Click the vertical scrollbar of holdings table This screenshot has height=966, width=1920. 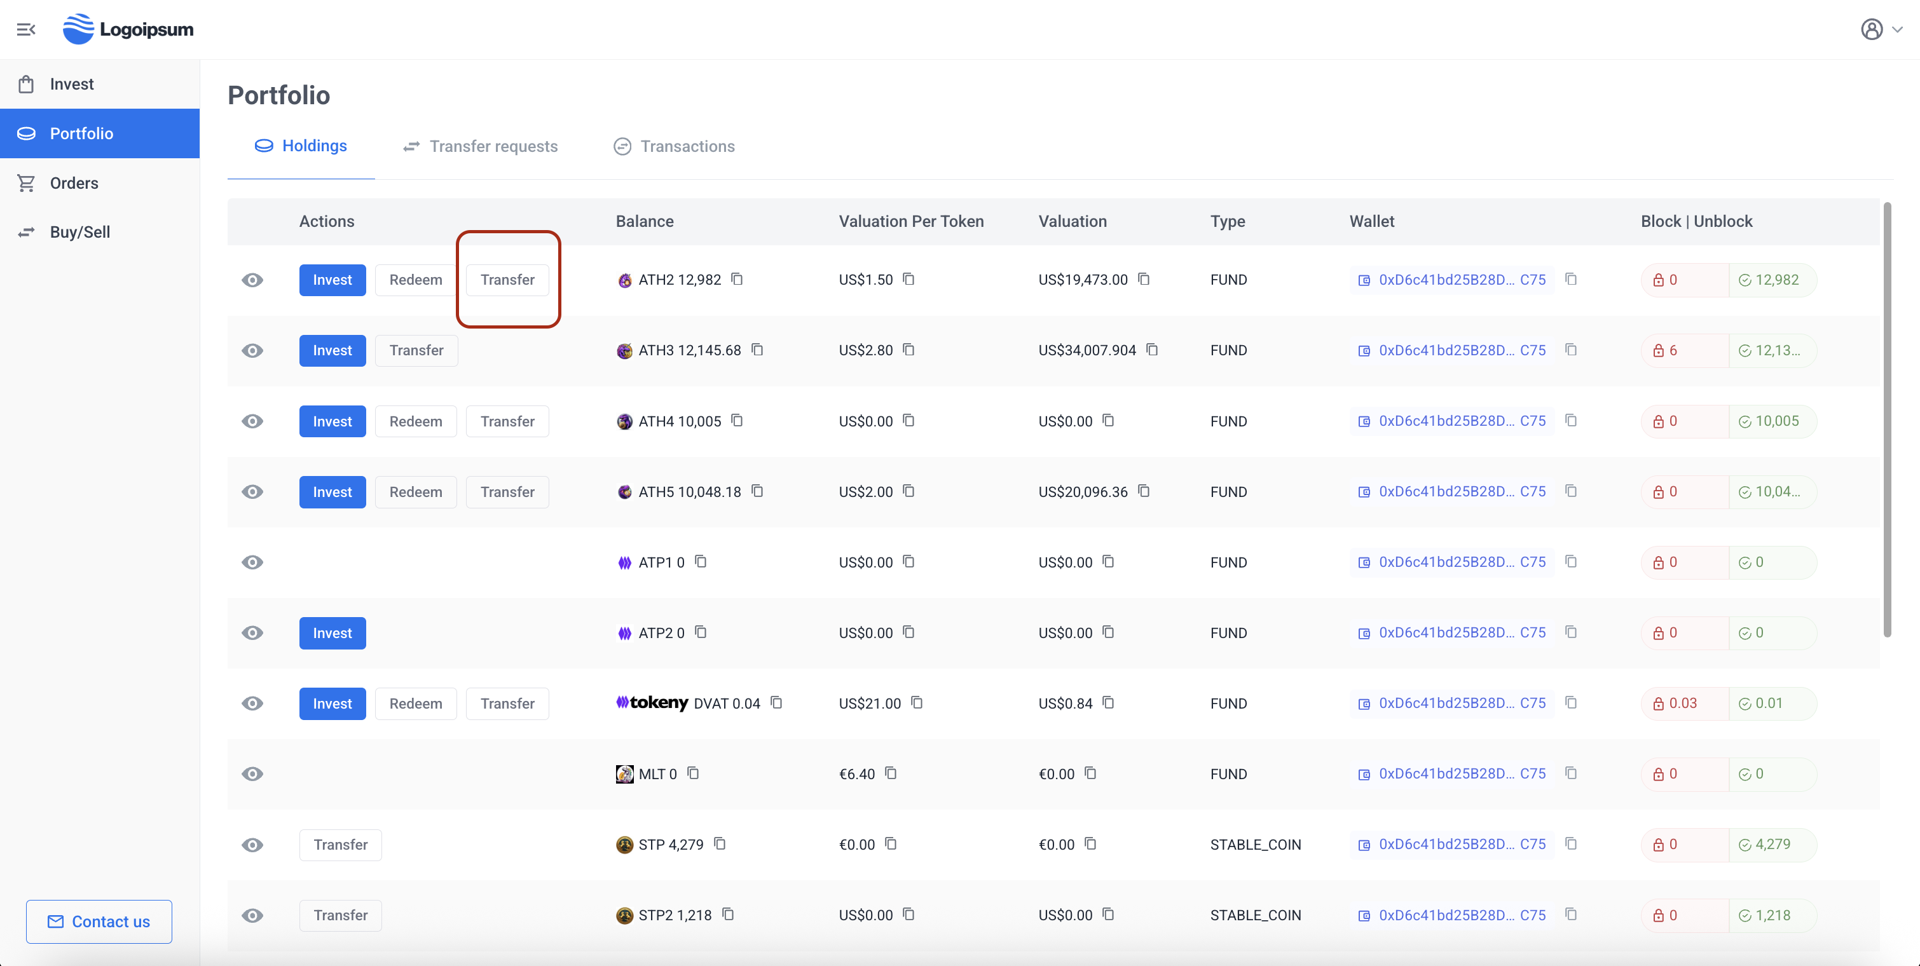1887,420
